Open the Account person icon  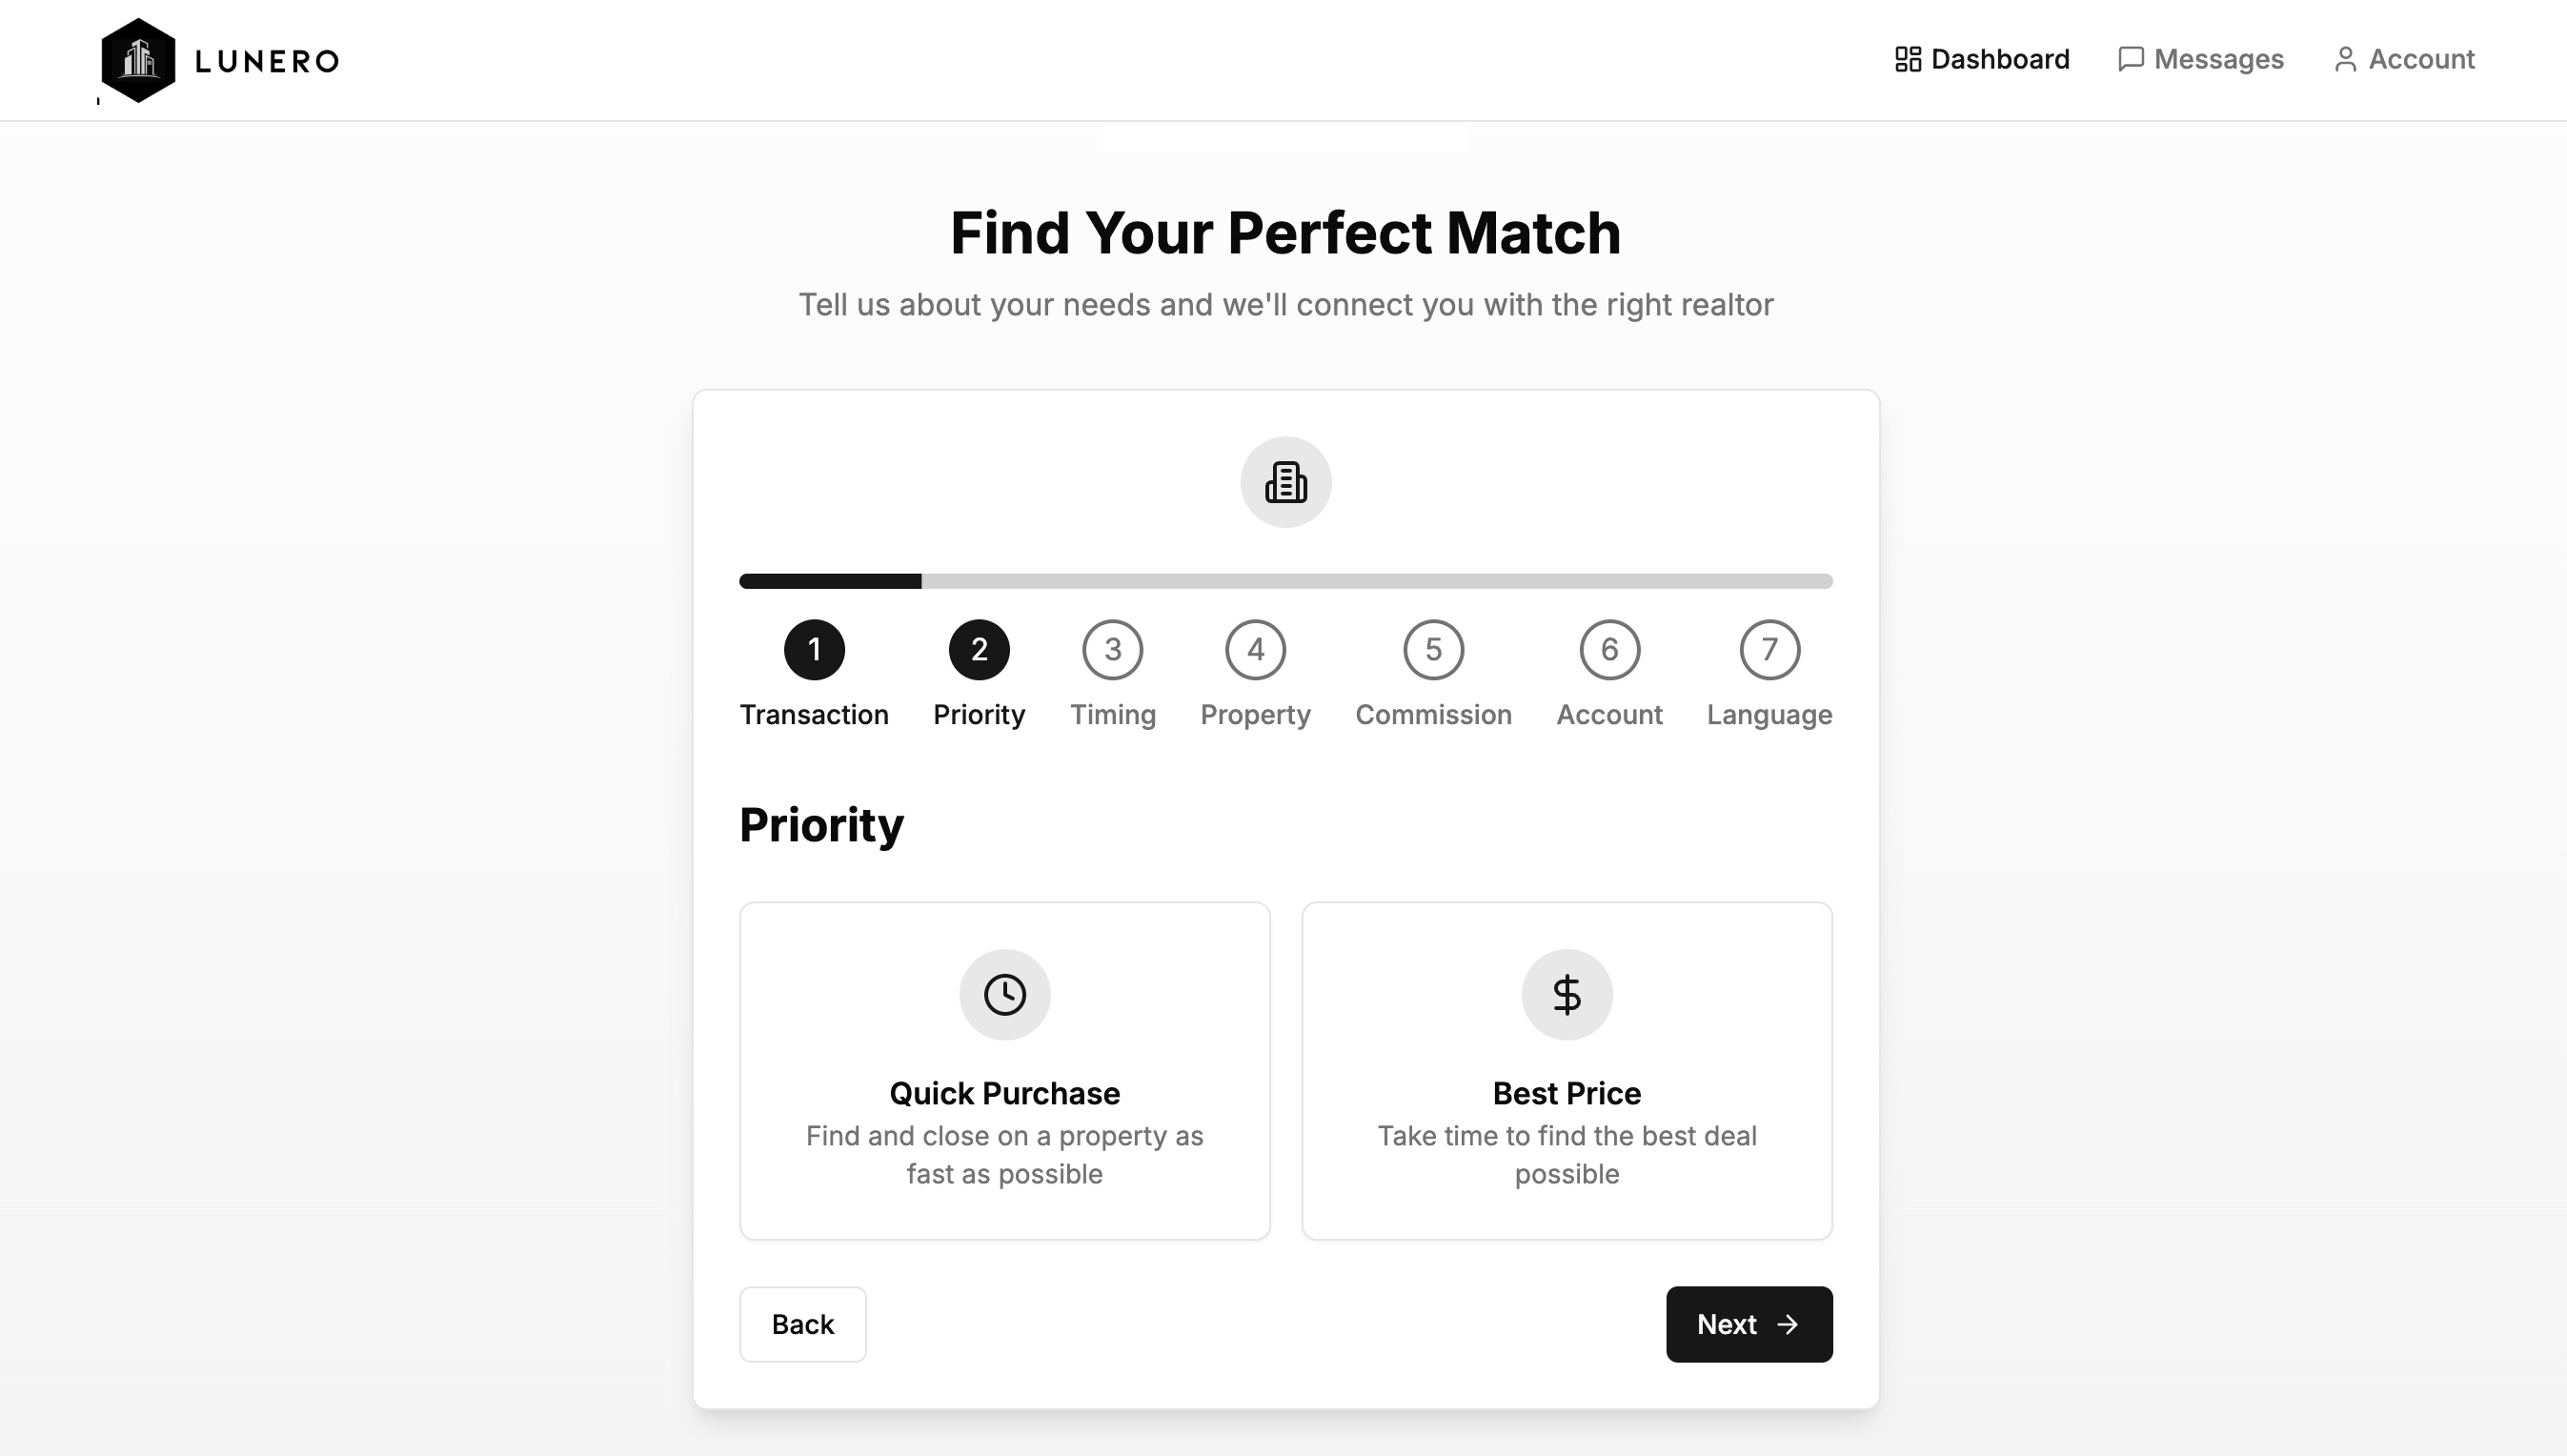point(2346,59)
